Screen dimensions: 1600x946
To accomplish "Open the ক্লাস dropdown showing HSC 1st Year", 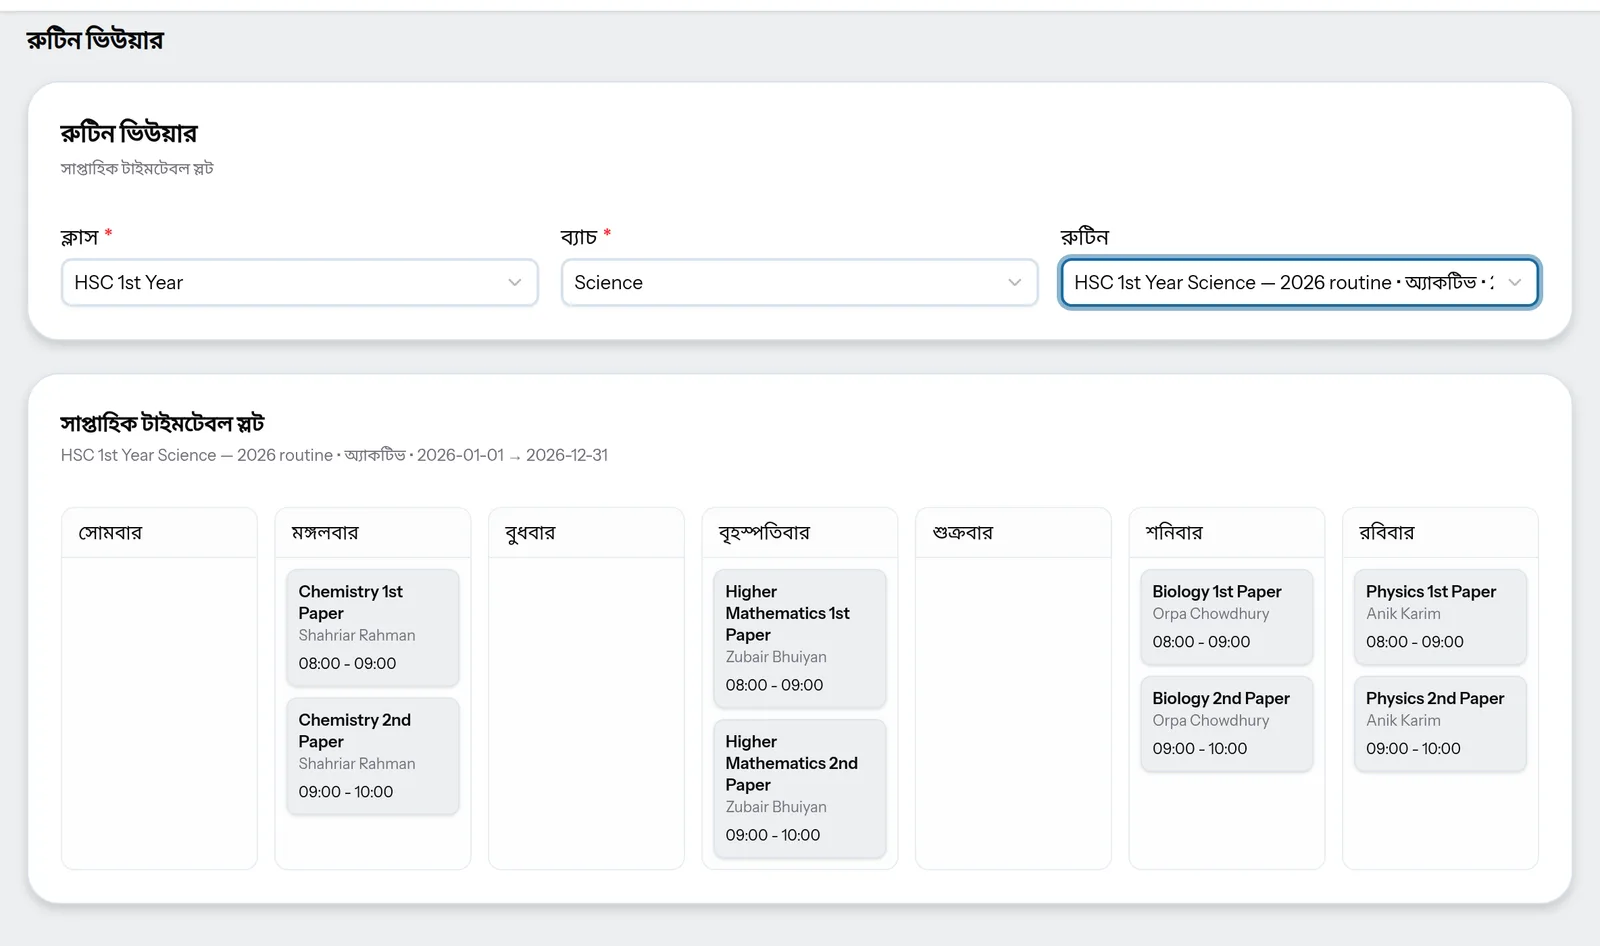I will pyautogui.click(x=299, y=283).
